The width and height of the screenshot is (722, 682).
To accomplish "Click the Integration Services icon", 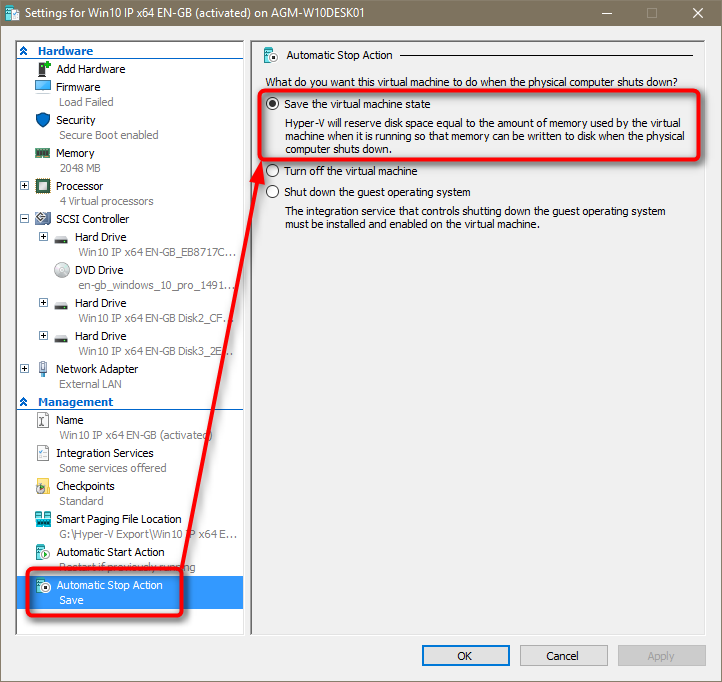I will point(43,453).
